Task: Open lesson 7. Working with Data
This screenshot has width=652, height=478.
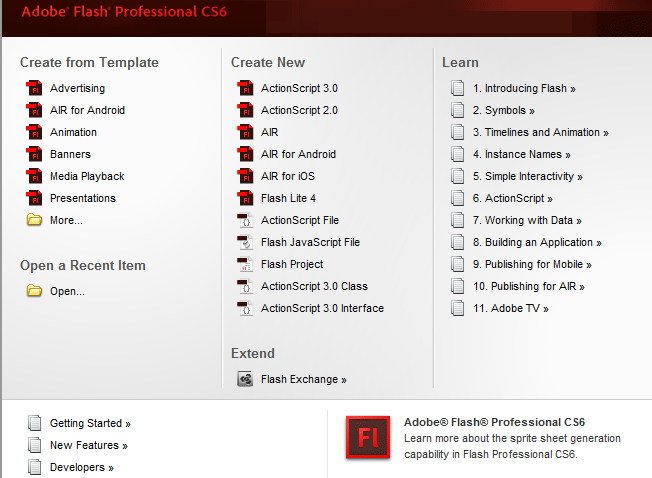Action: coord(527,220)
